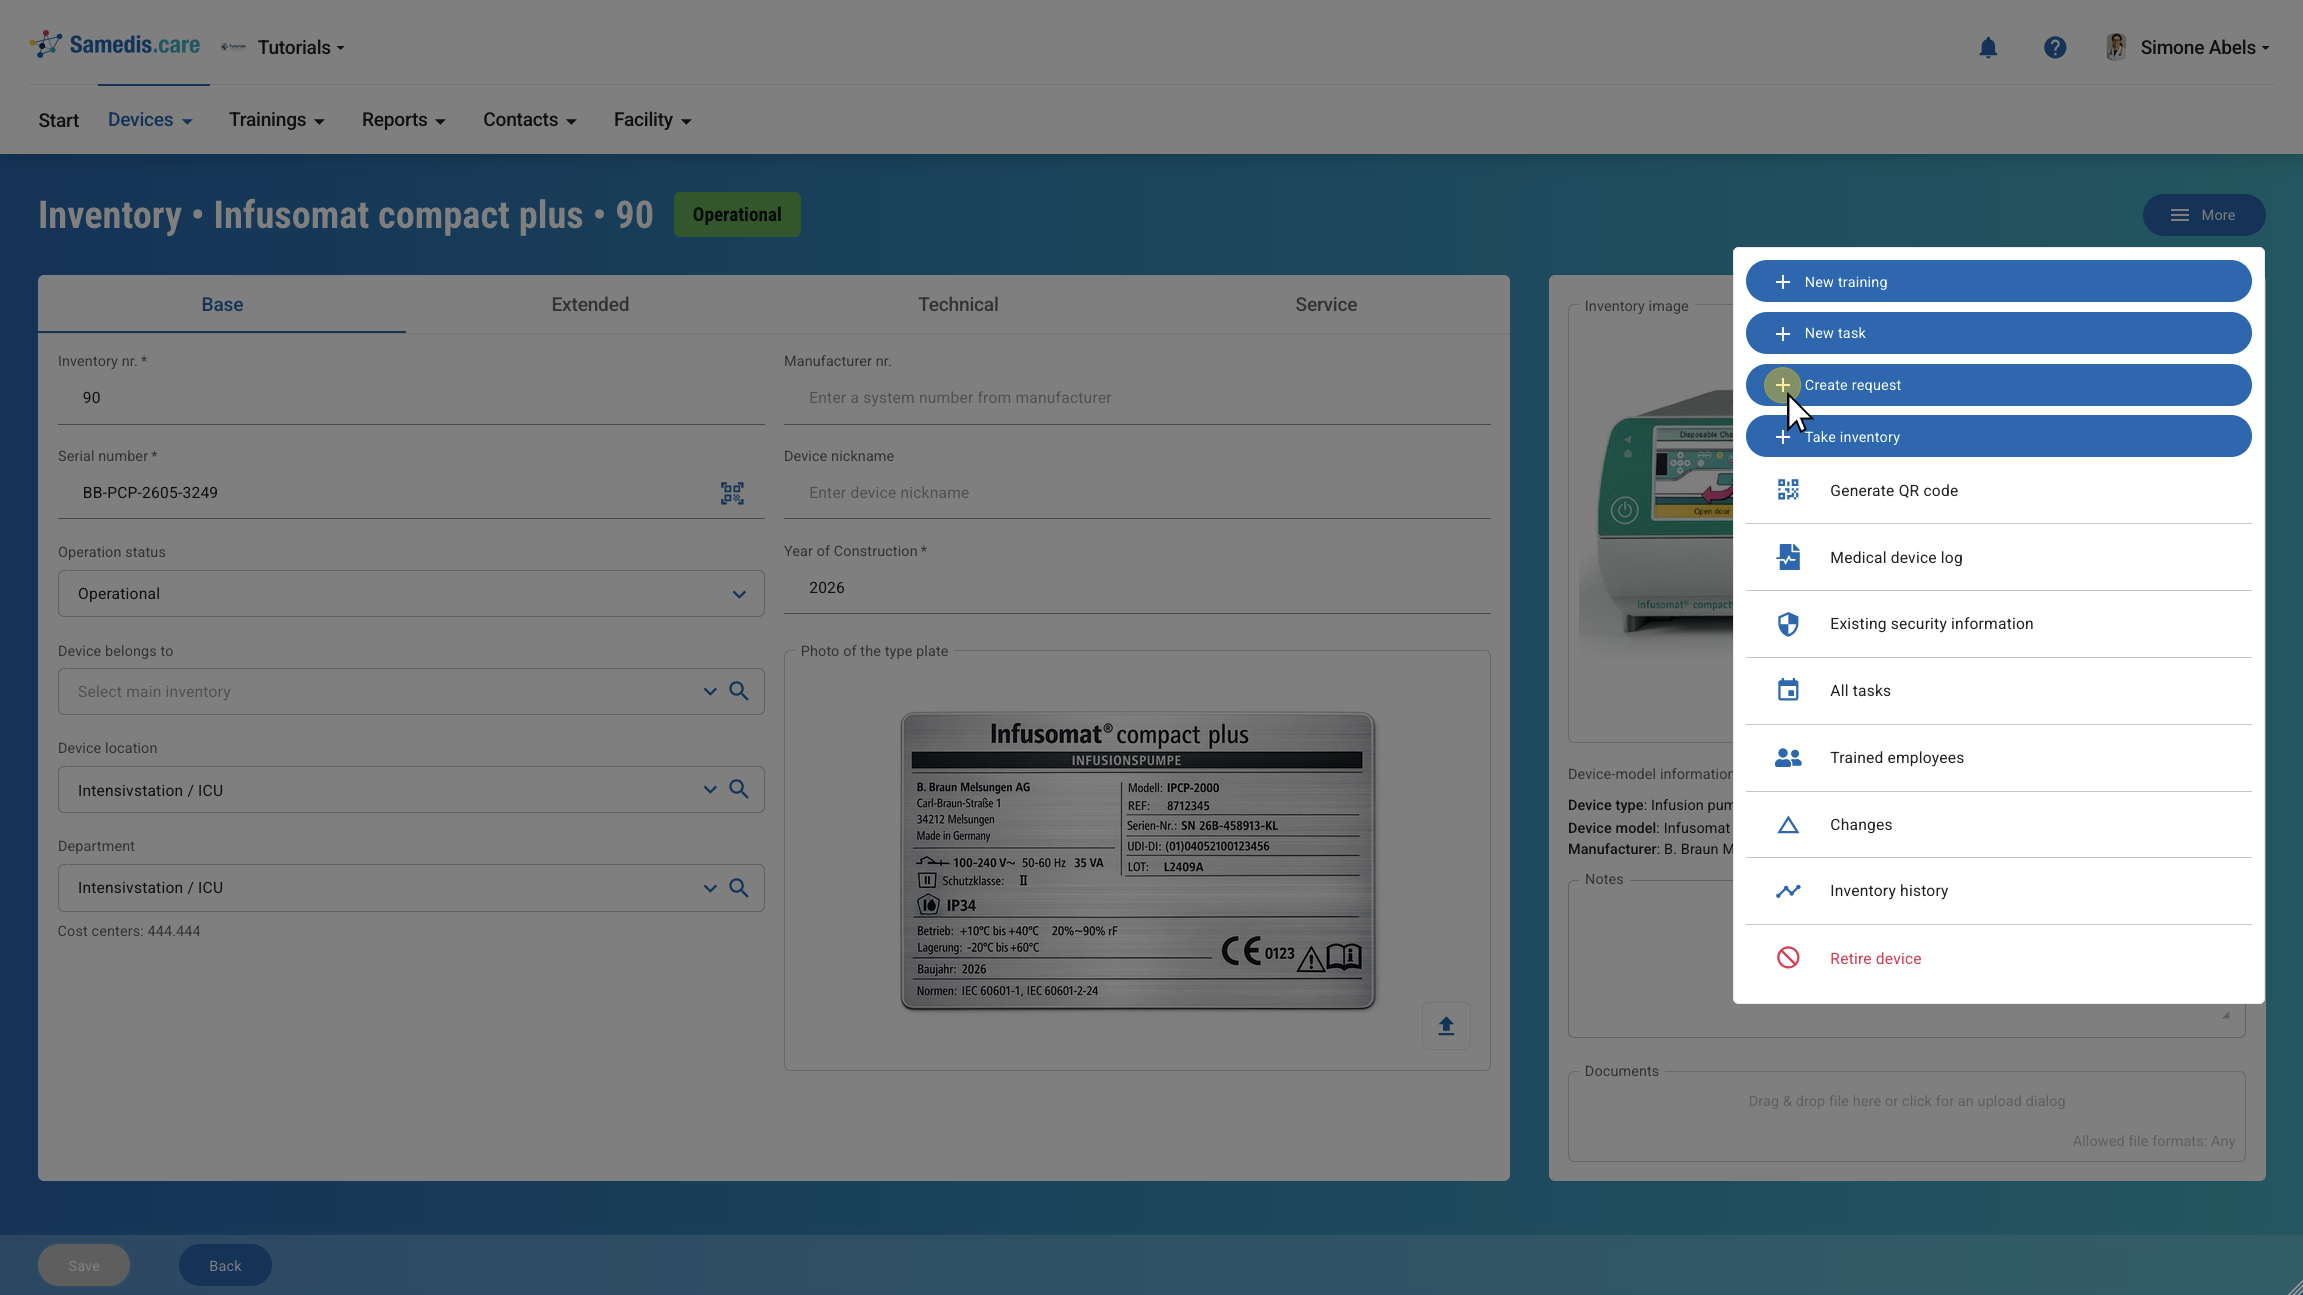Image resolution: width=2303 pixels, height=1295 pixels.
Task: Click the Create request button
Action: coord(1998,385)
